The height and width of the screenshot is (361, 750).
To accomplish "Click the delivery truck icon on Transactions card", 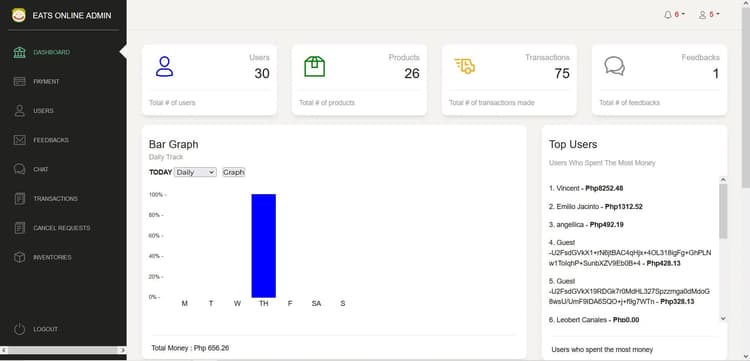I will point(464,66).
